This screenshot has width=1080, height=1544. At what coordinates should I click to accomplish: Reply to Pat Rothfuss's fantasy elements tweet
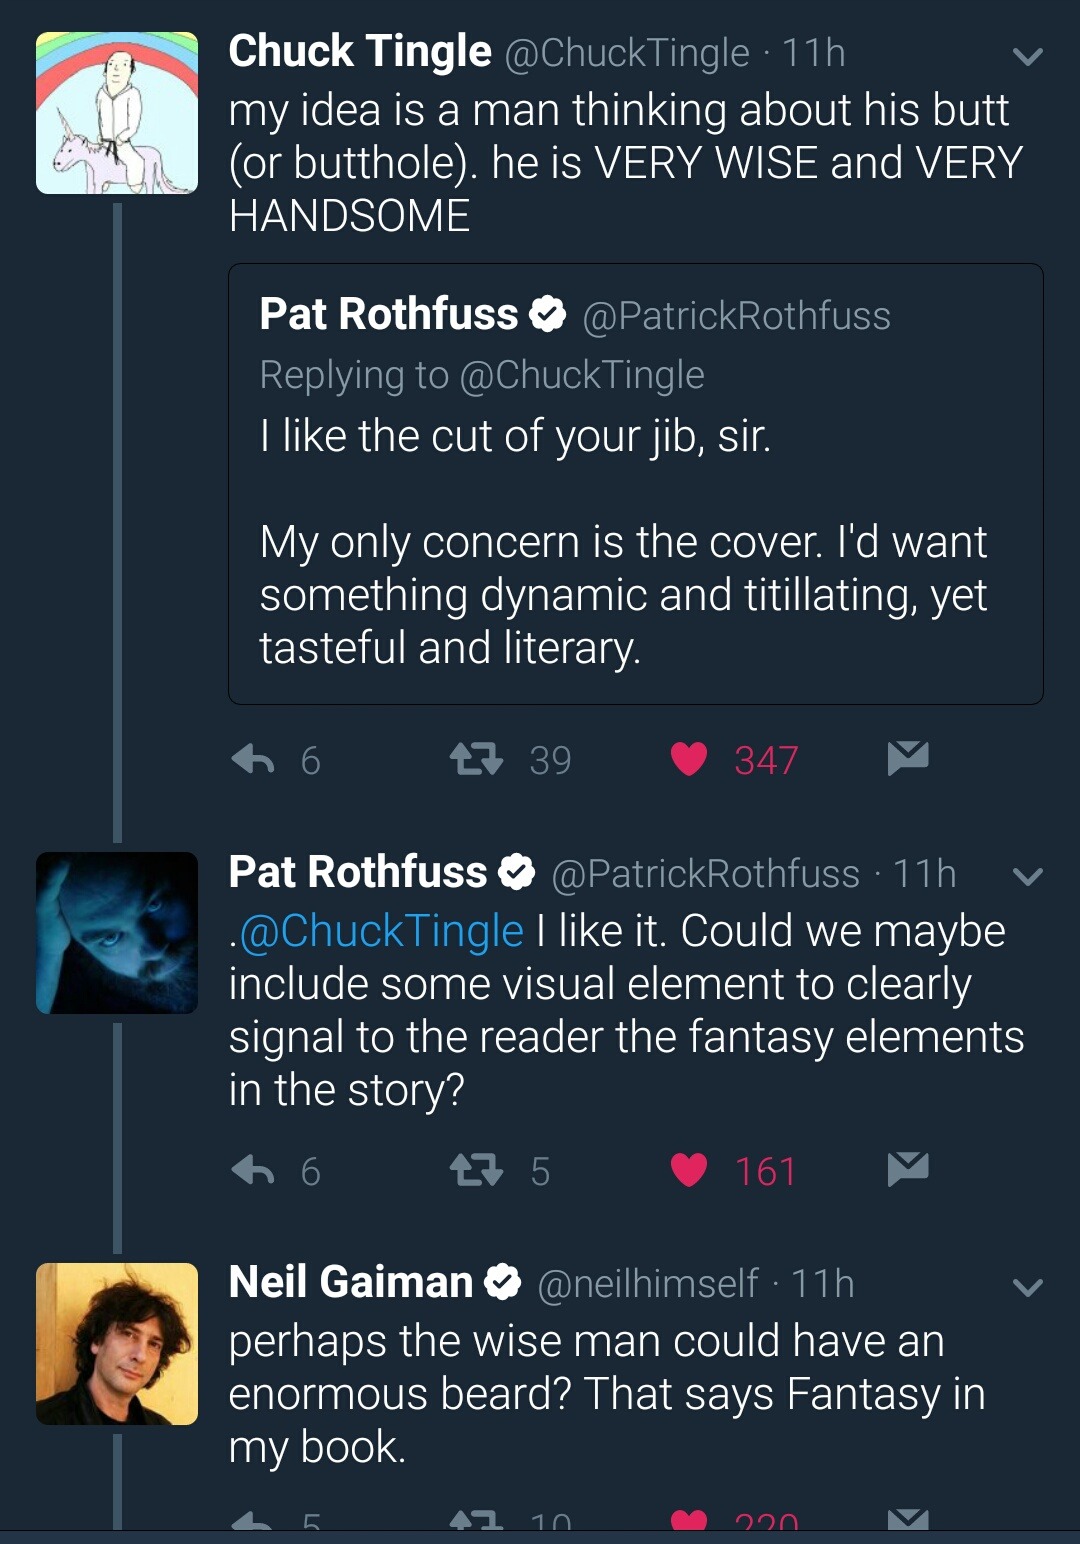point(253,1170)
